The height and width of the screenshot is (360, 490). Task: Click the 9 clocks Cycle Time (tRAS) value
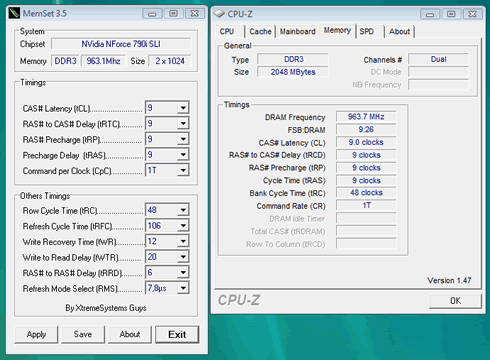pos(366,180)
